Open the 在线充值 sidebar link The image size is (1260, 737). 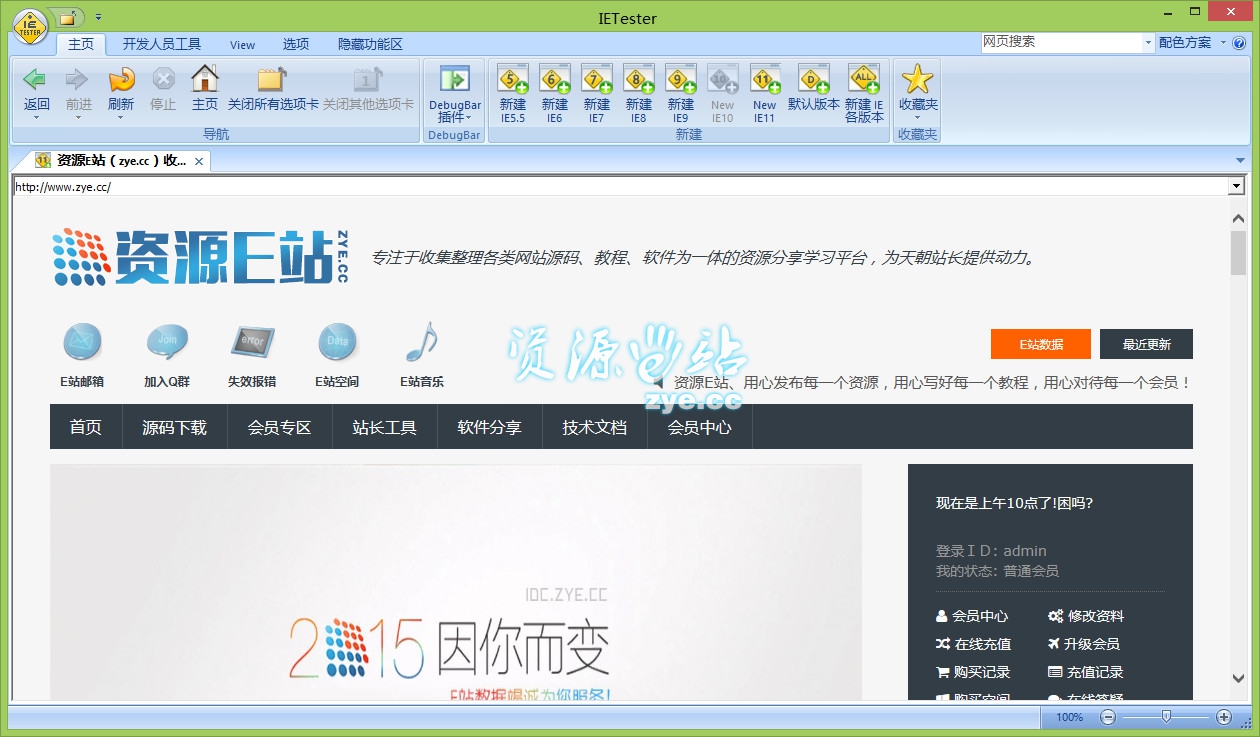(x=973, y=644)
